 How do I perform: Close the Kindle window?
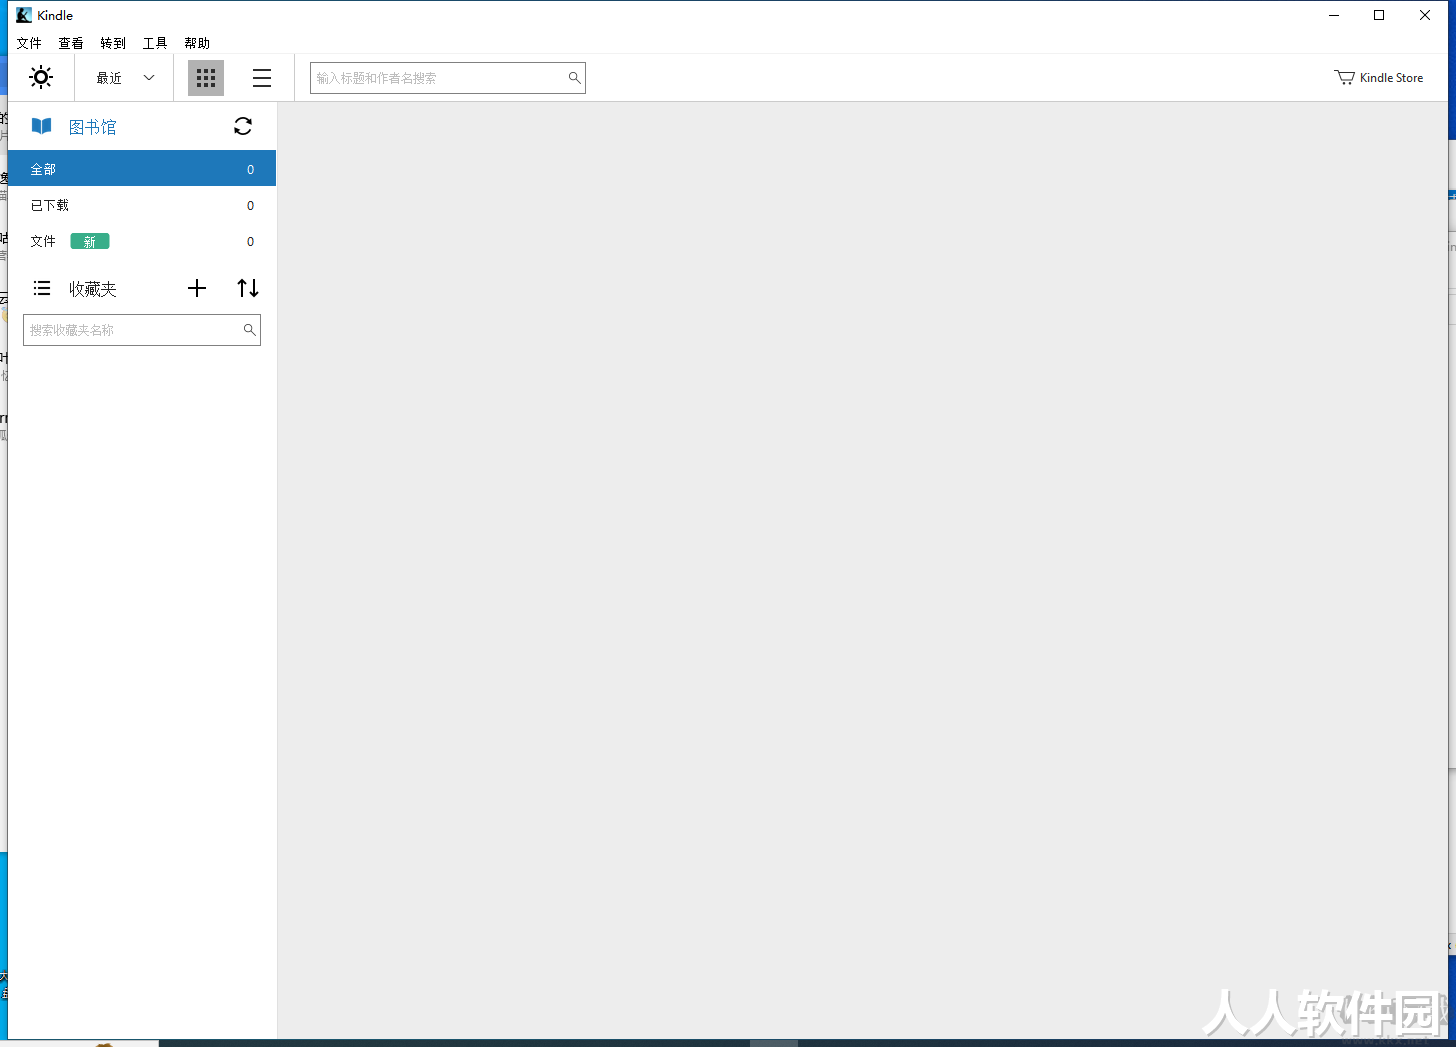click(x=1425, y=15)
